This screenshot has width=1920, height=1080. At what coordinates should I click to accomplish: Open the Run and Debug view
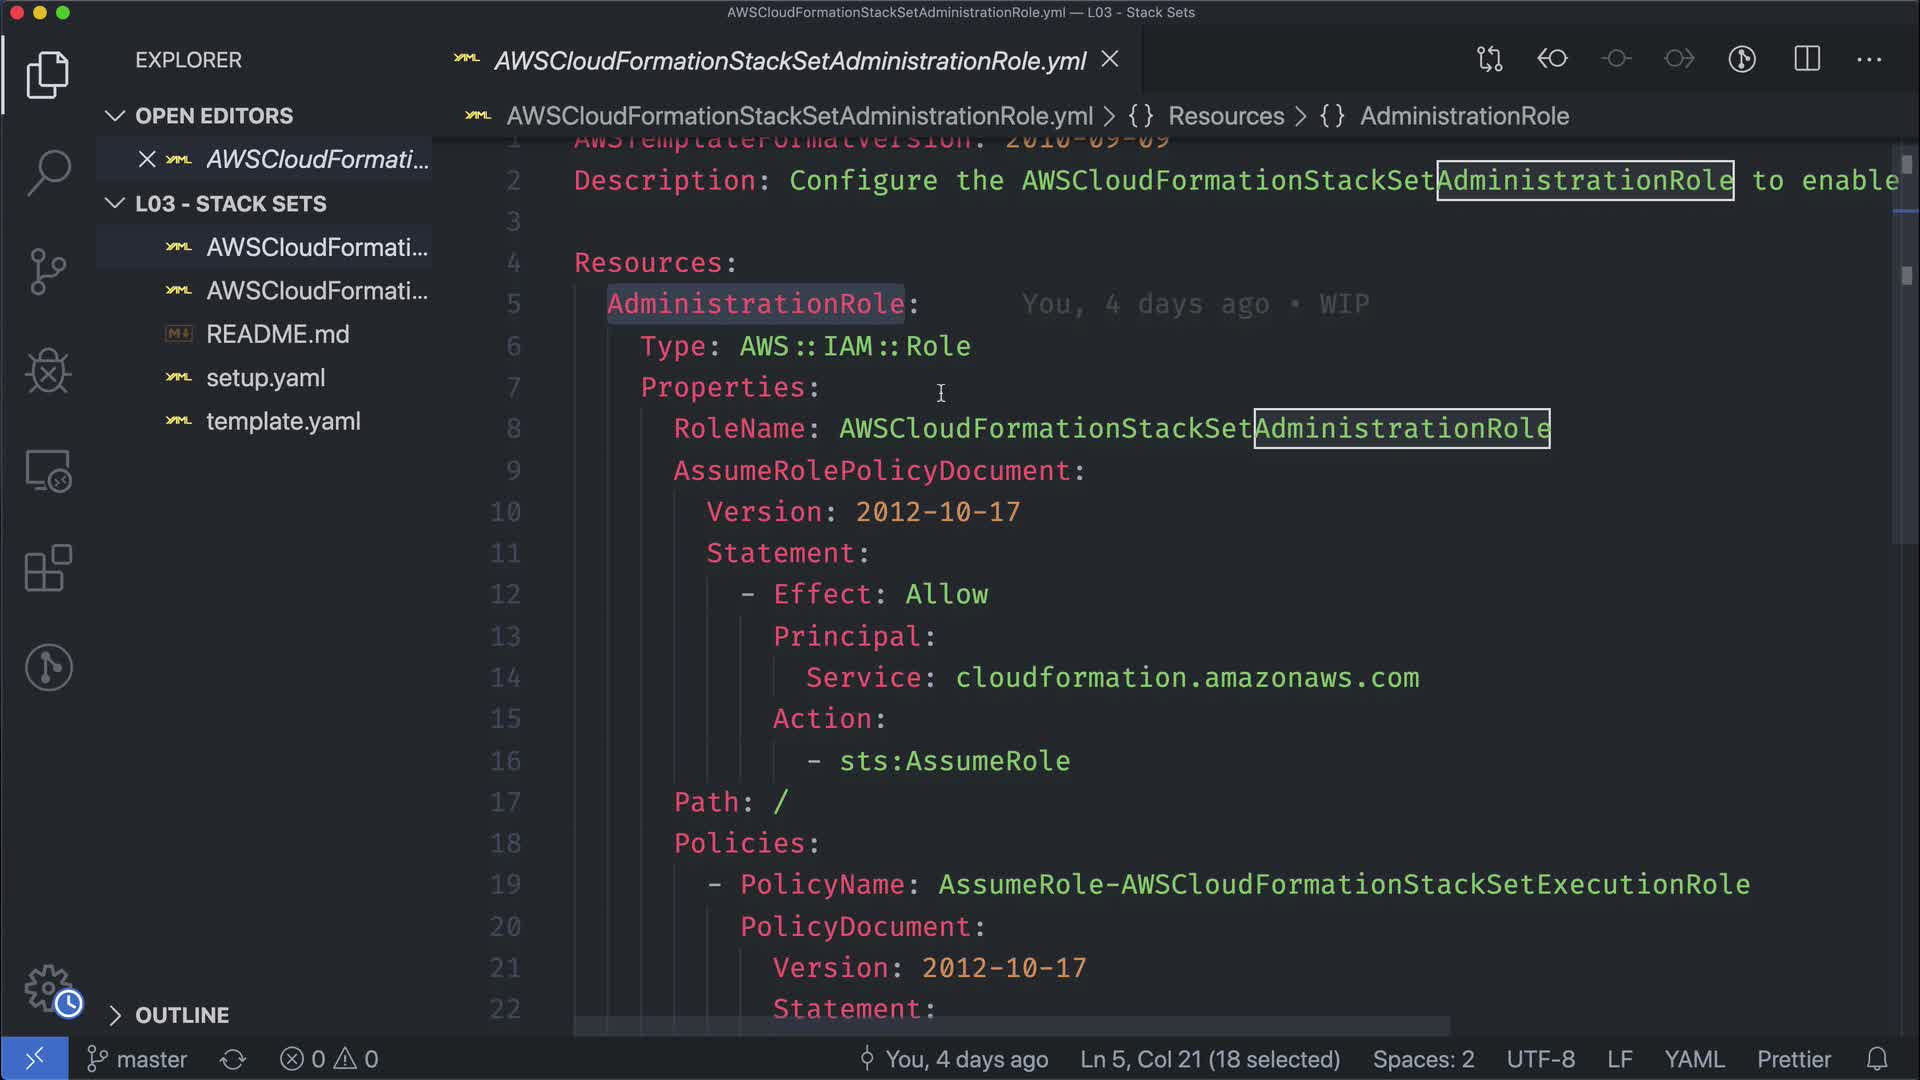coord(48,371)
